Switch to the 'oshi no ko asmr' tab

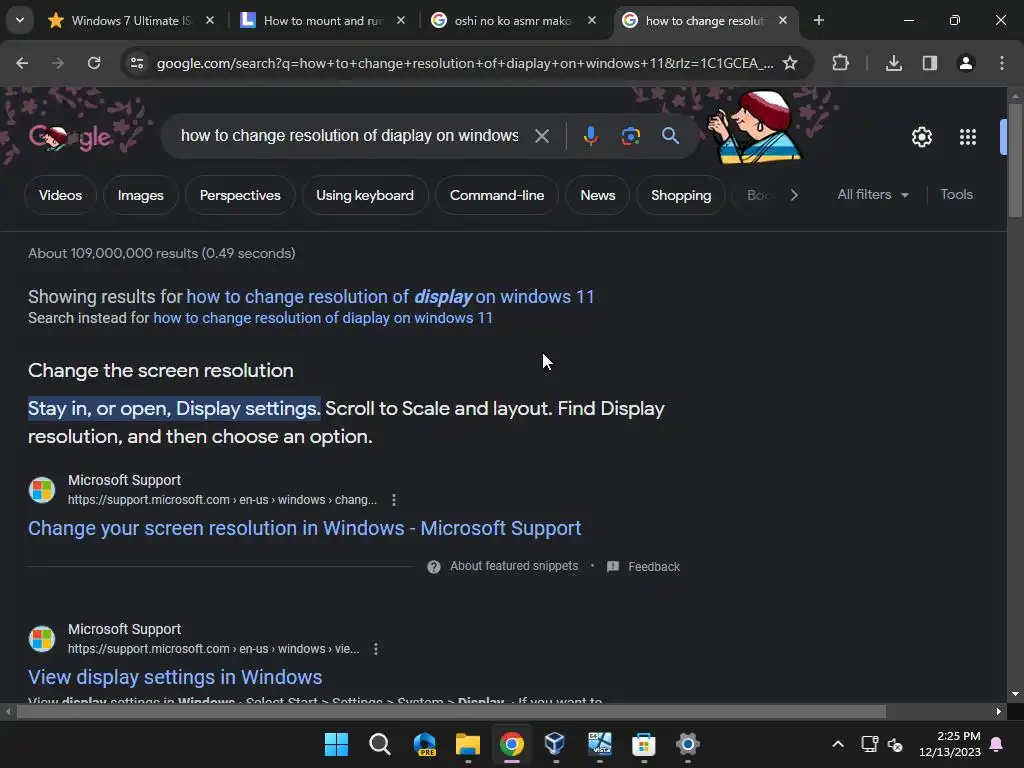[512, 21]
